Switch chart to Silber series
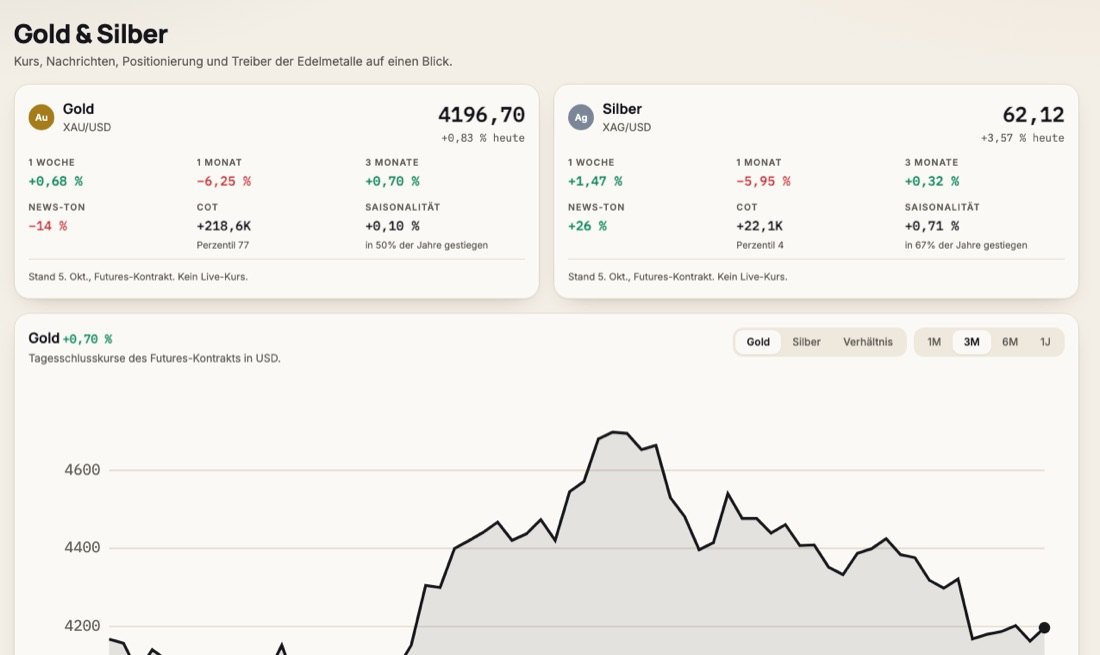The width and height of the screenshot is (1100, 655). (806, 342)
